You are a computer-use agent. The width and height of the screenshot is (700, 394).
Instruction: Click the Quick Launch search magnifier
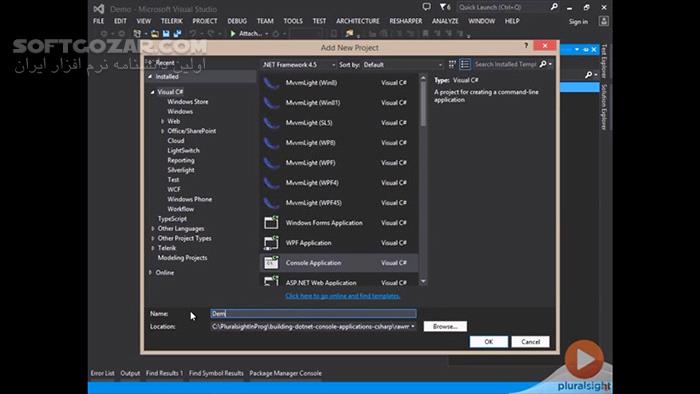(554, 7)
